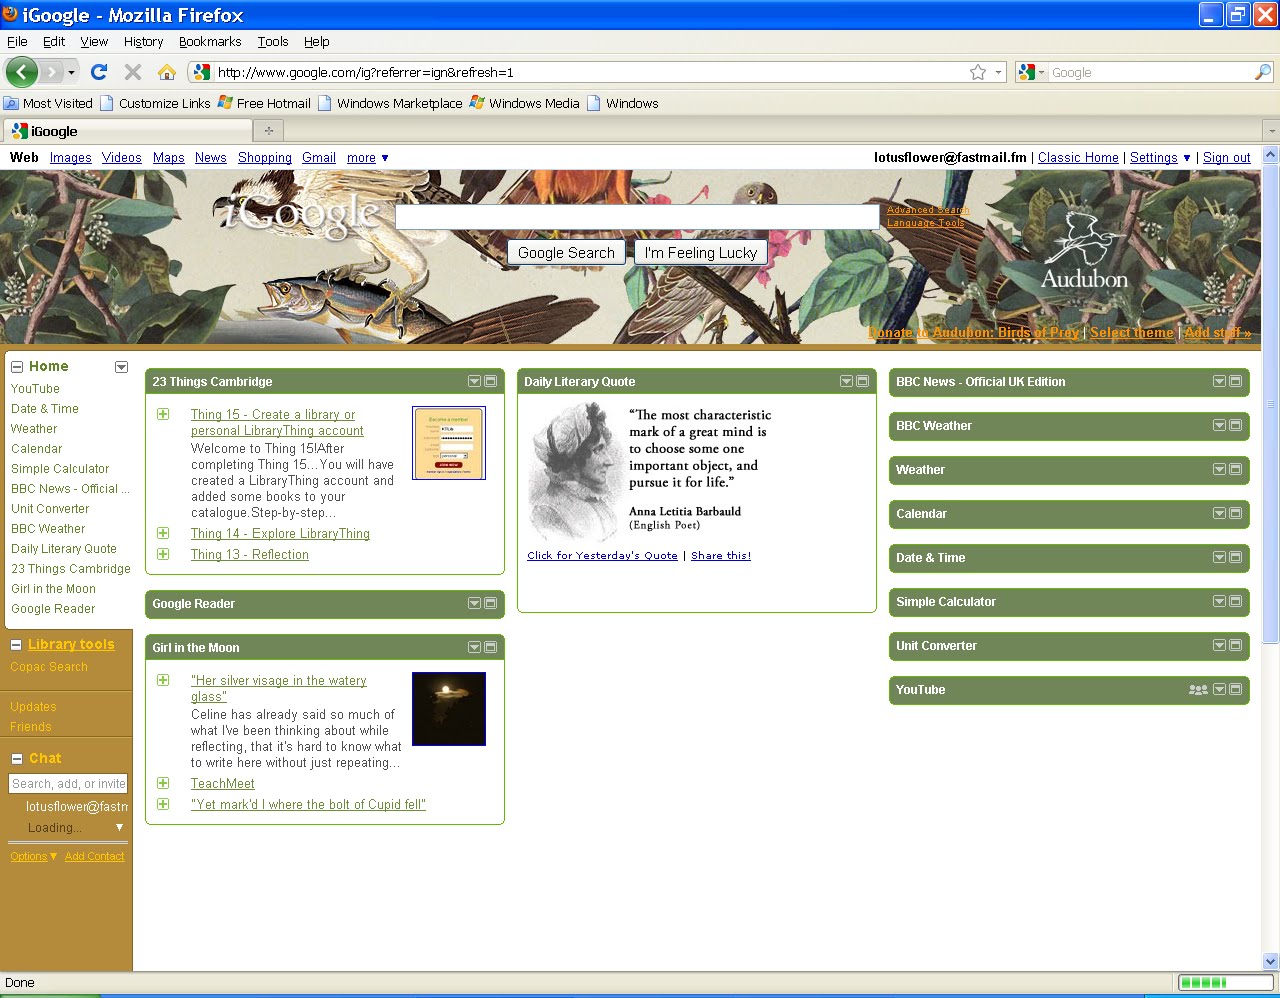Click the moon photo thumbnail
1280x998 pixels.
(449, 708)
